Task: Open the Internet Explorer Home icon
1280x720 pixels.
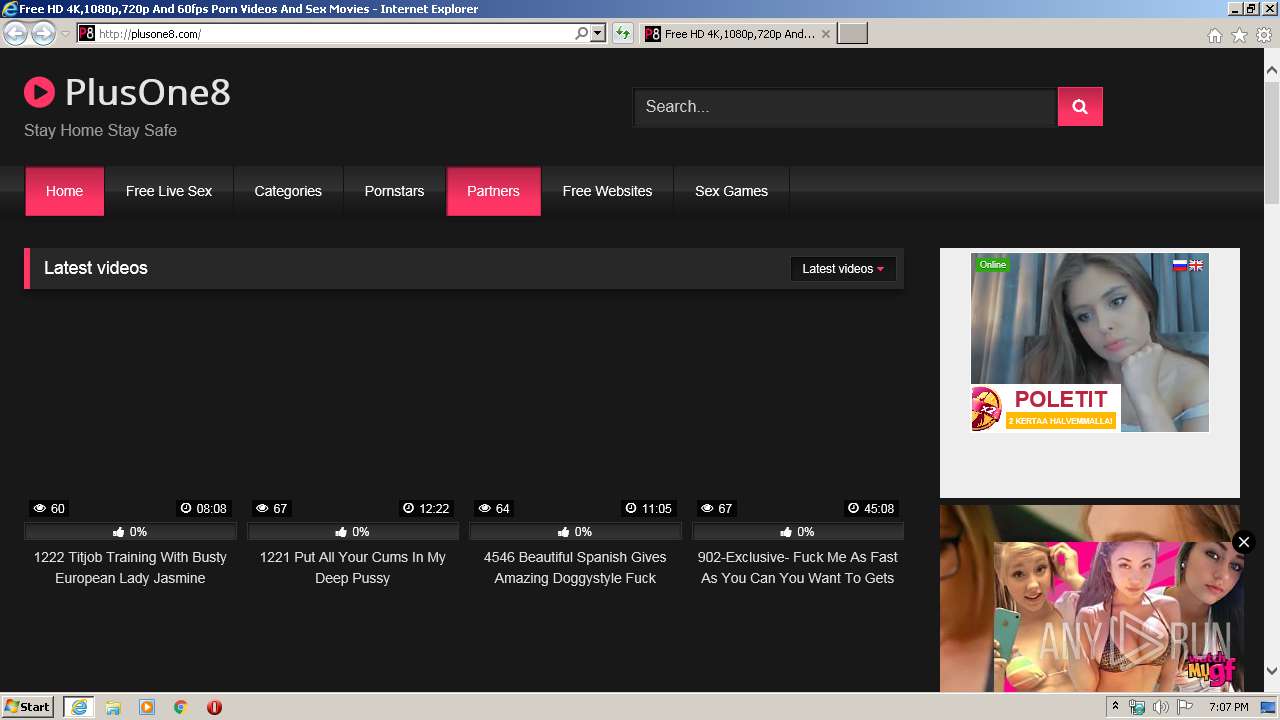Action: click(1214, 35)
